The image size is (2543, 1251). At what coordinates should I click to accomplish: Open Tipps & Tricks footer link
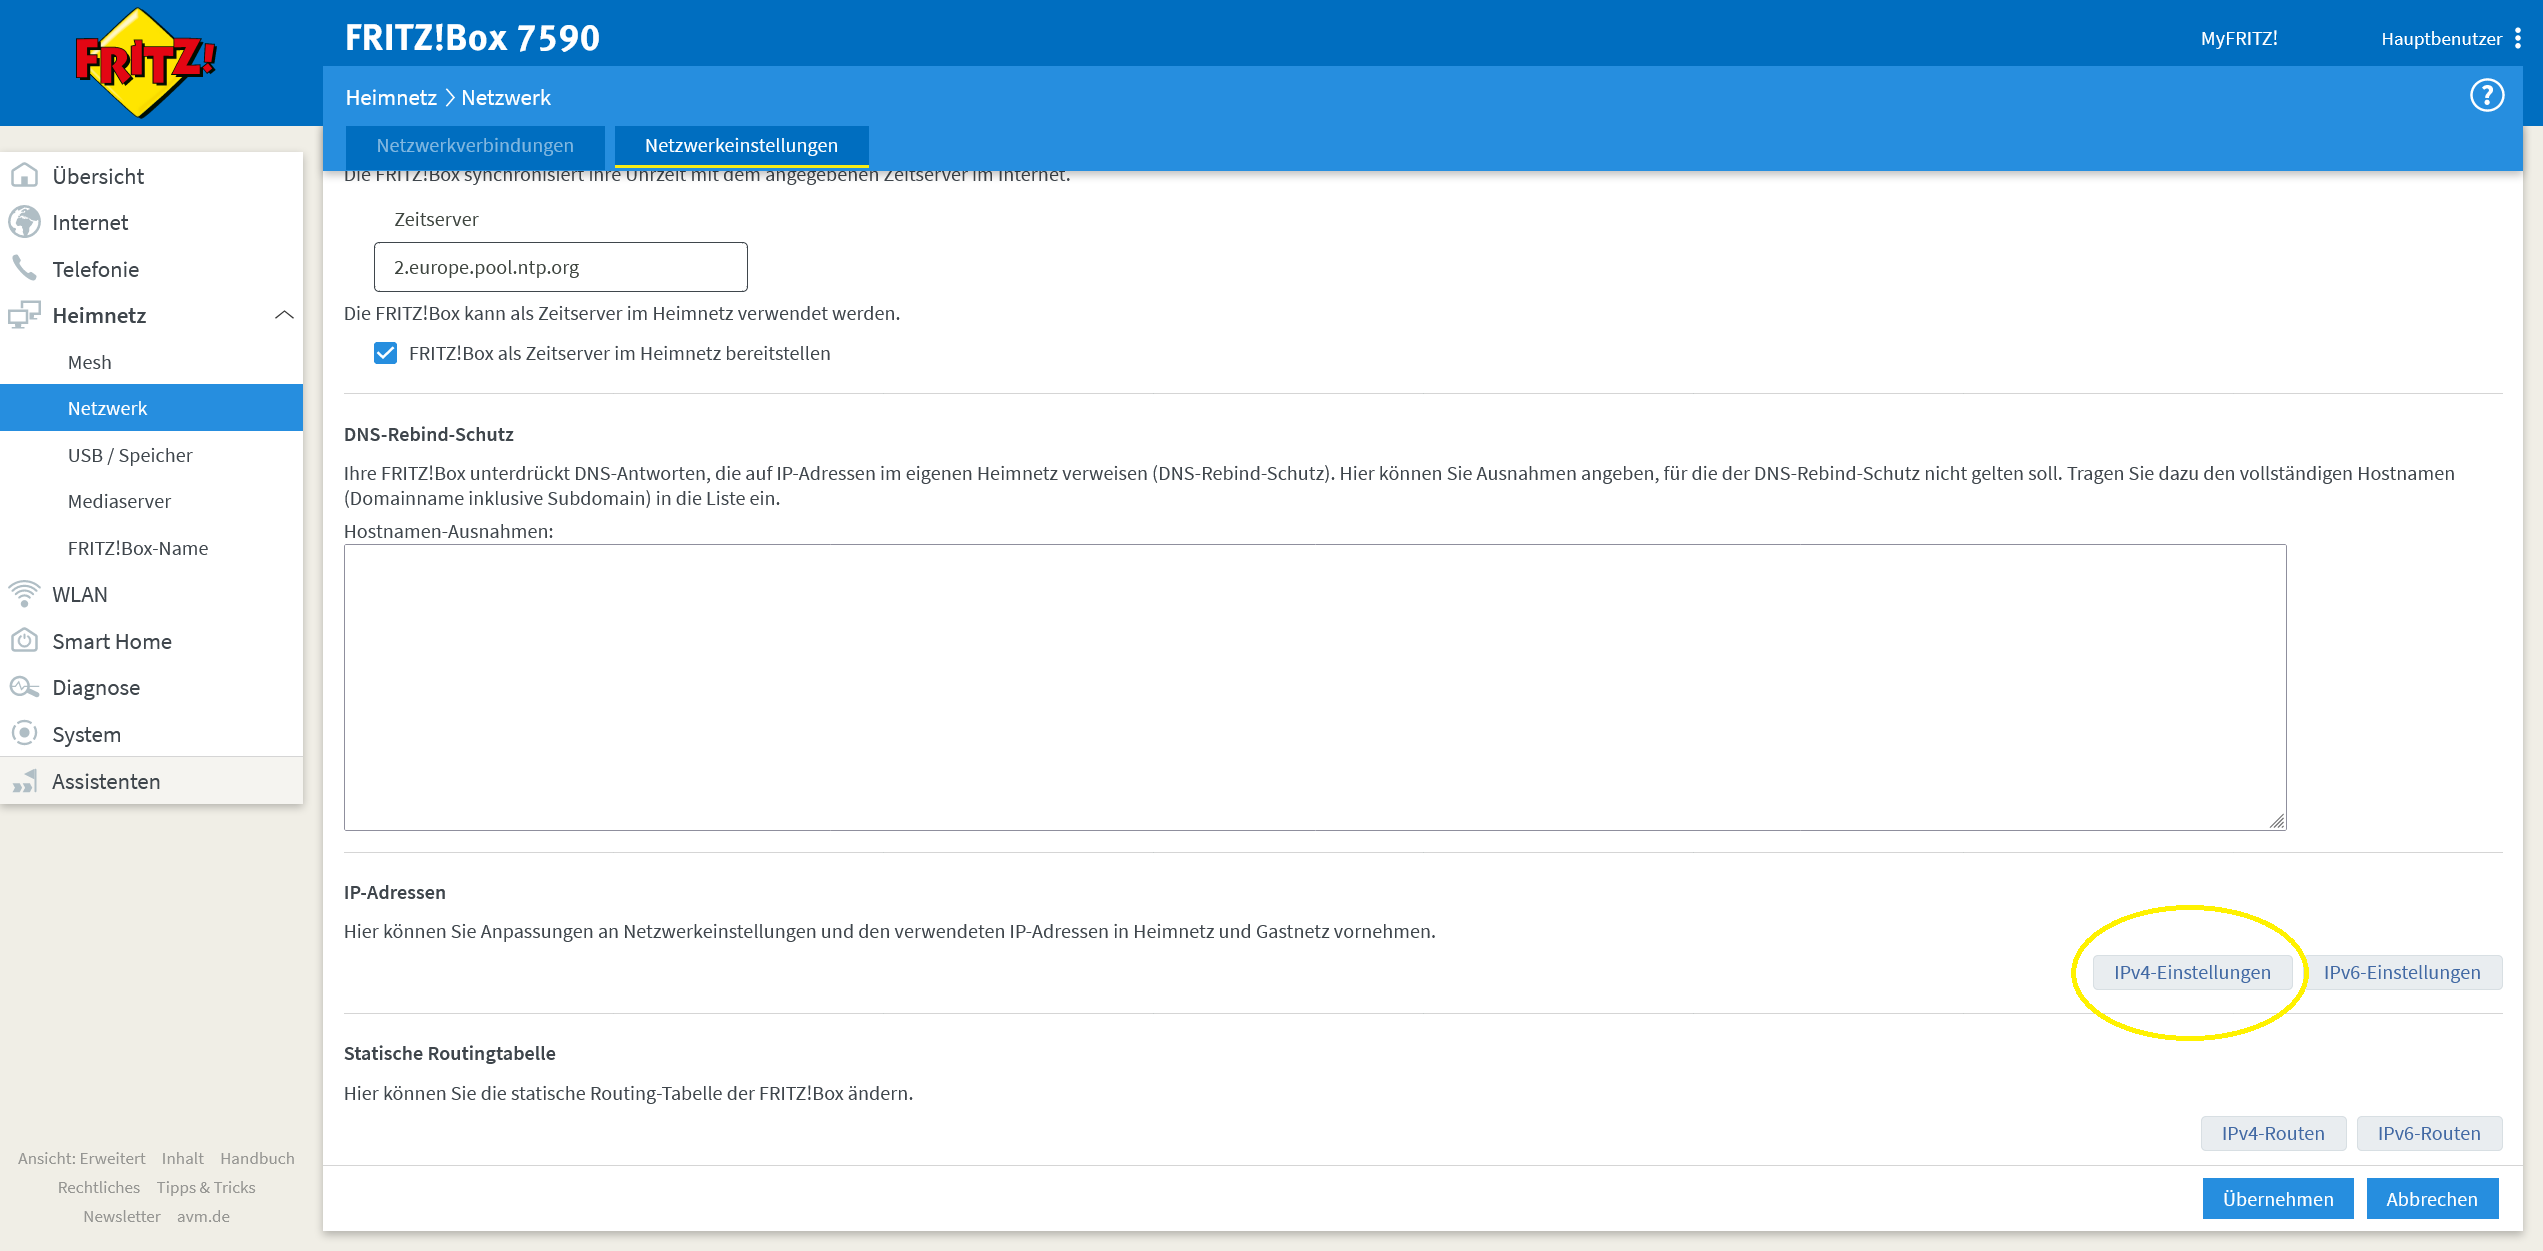tap(206, 1187)
